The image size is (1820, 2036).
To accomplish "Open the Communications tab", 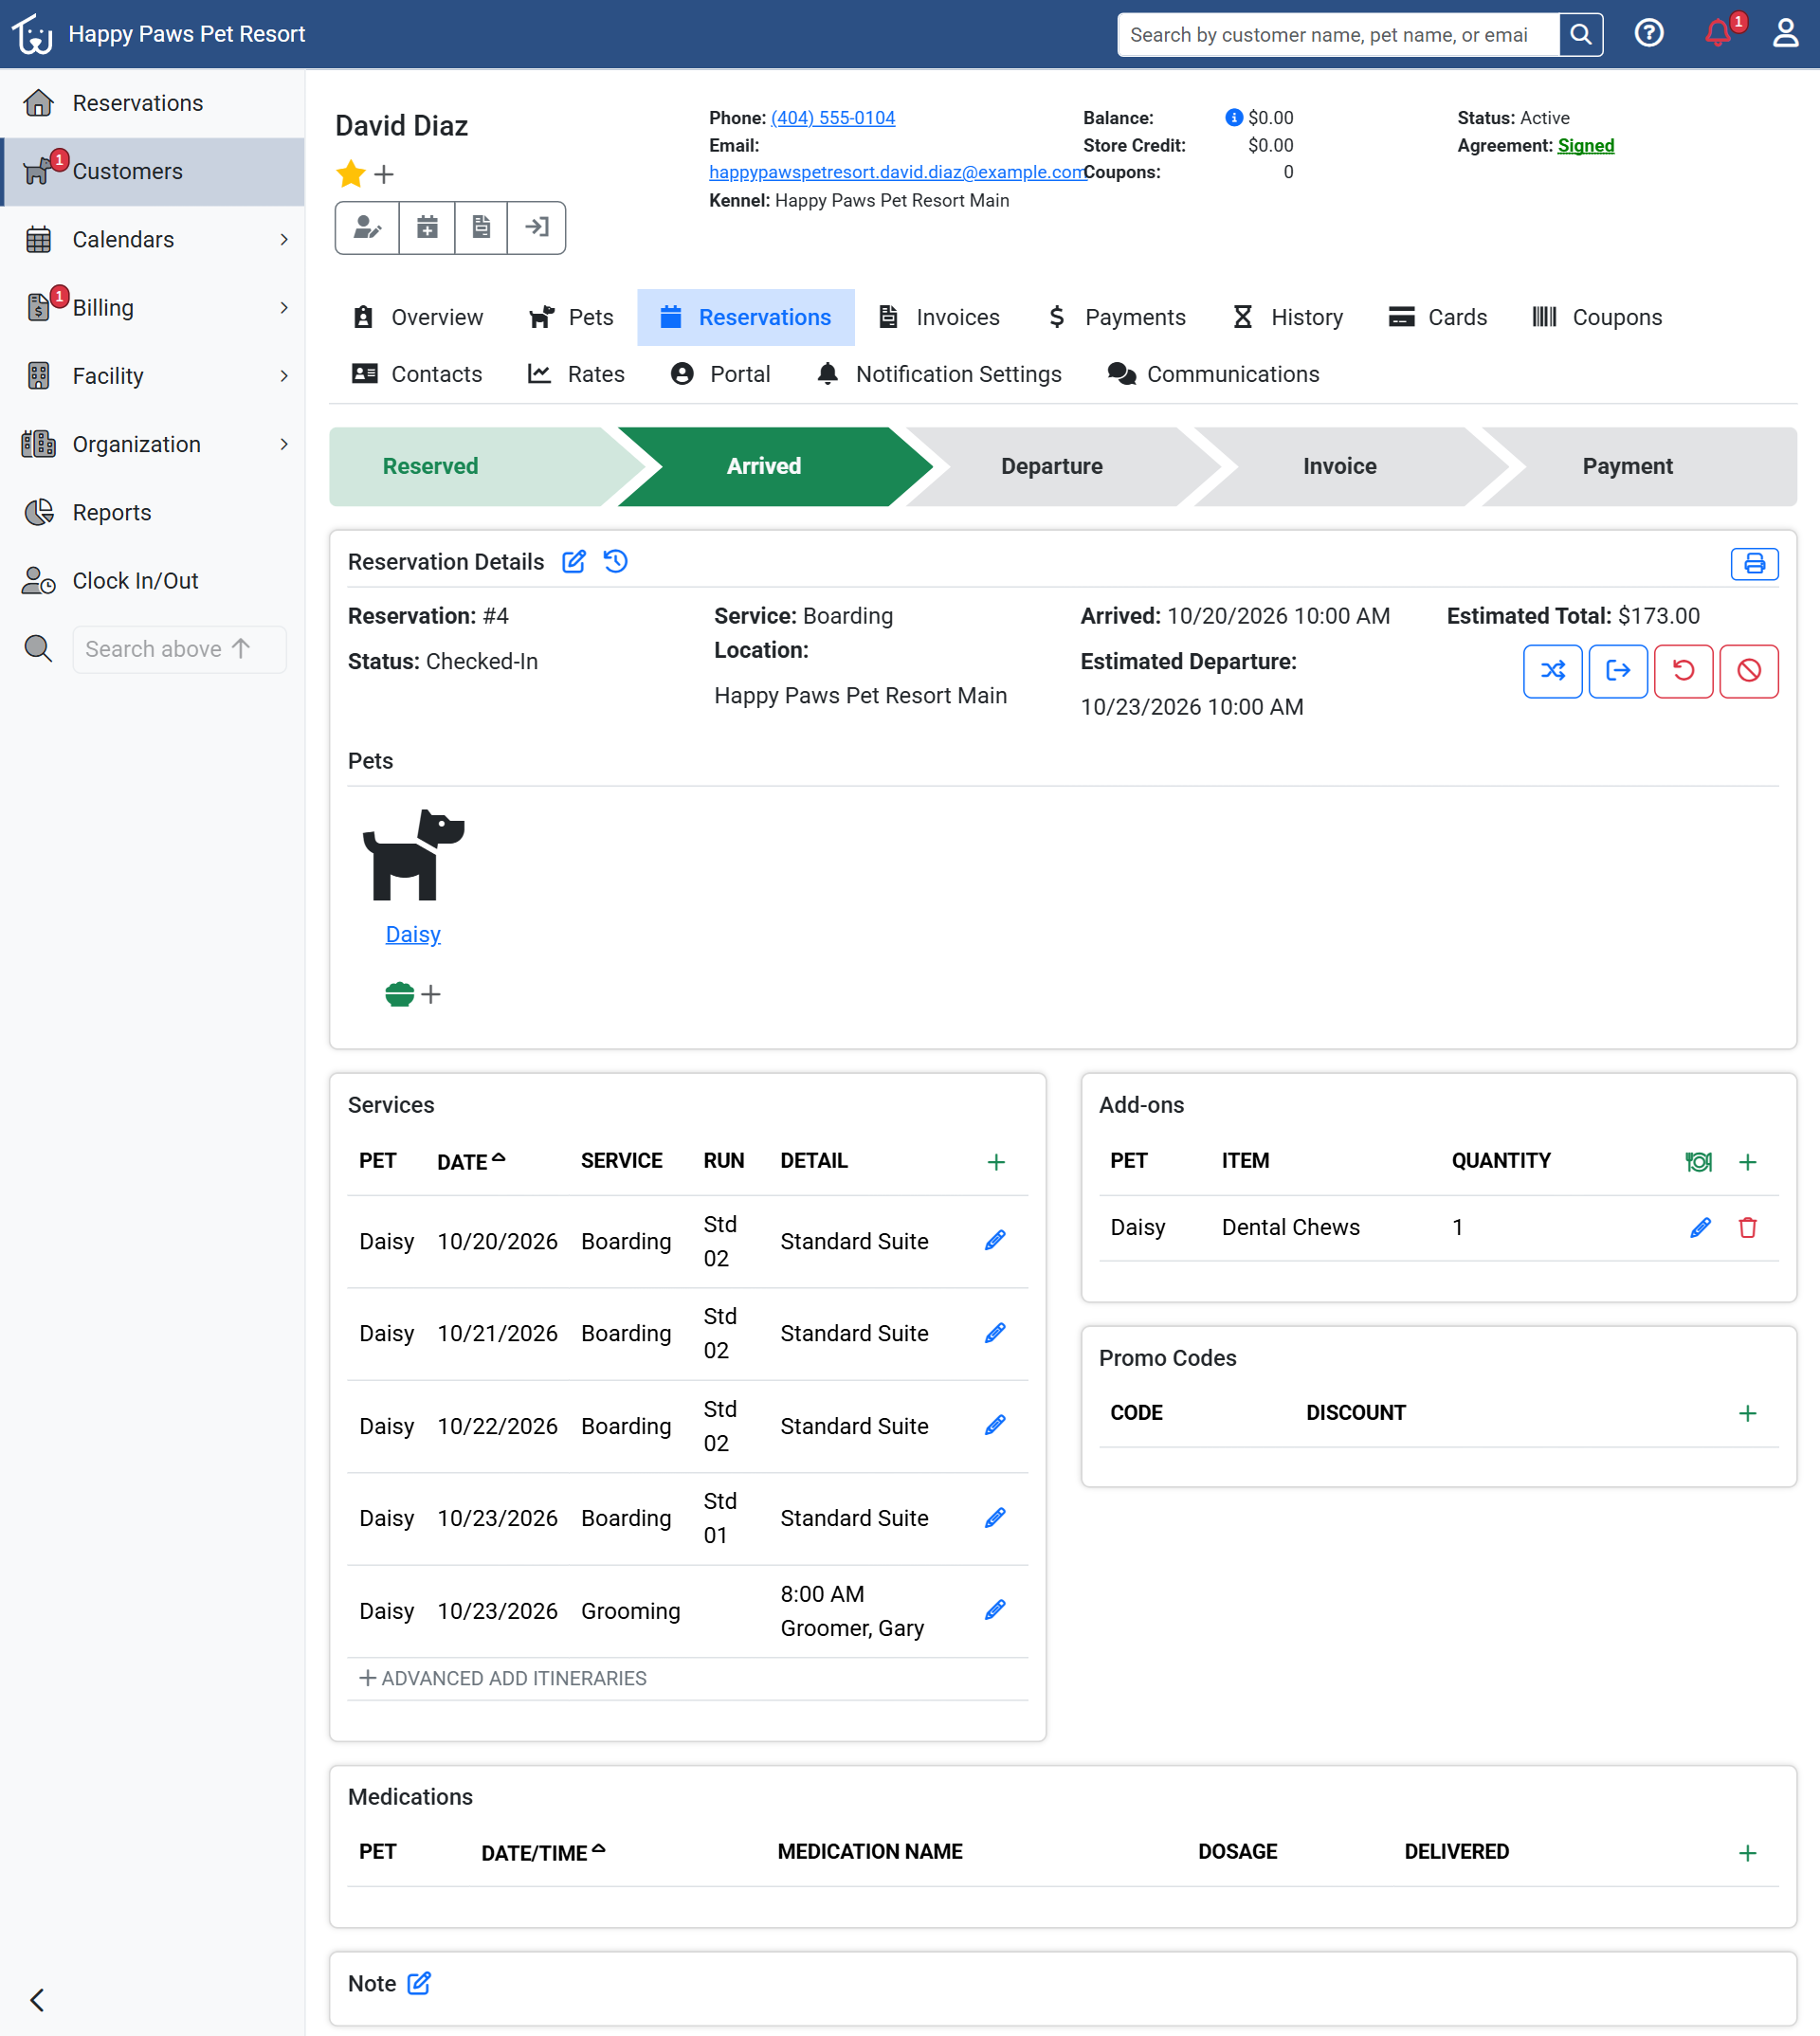I will (1213, 374).
